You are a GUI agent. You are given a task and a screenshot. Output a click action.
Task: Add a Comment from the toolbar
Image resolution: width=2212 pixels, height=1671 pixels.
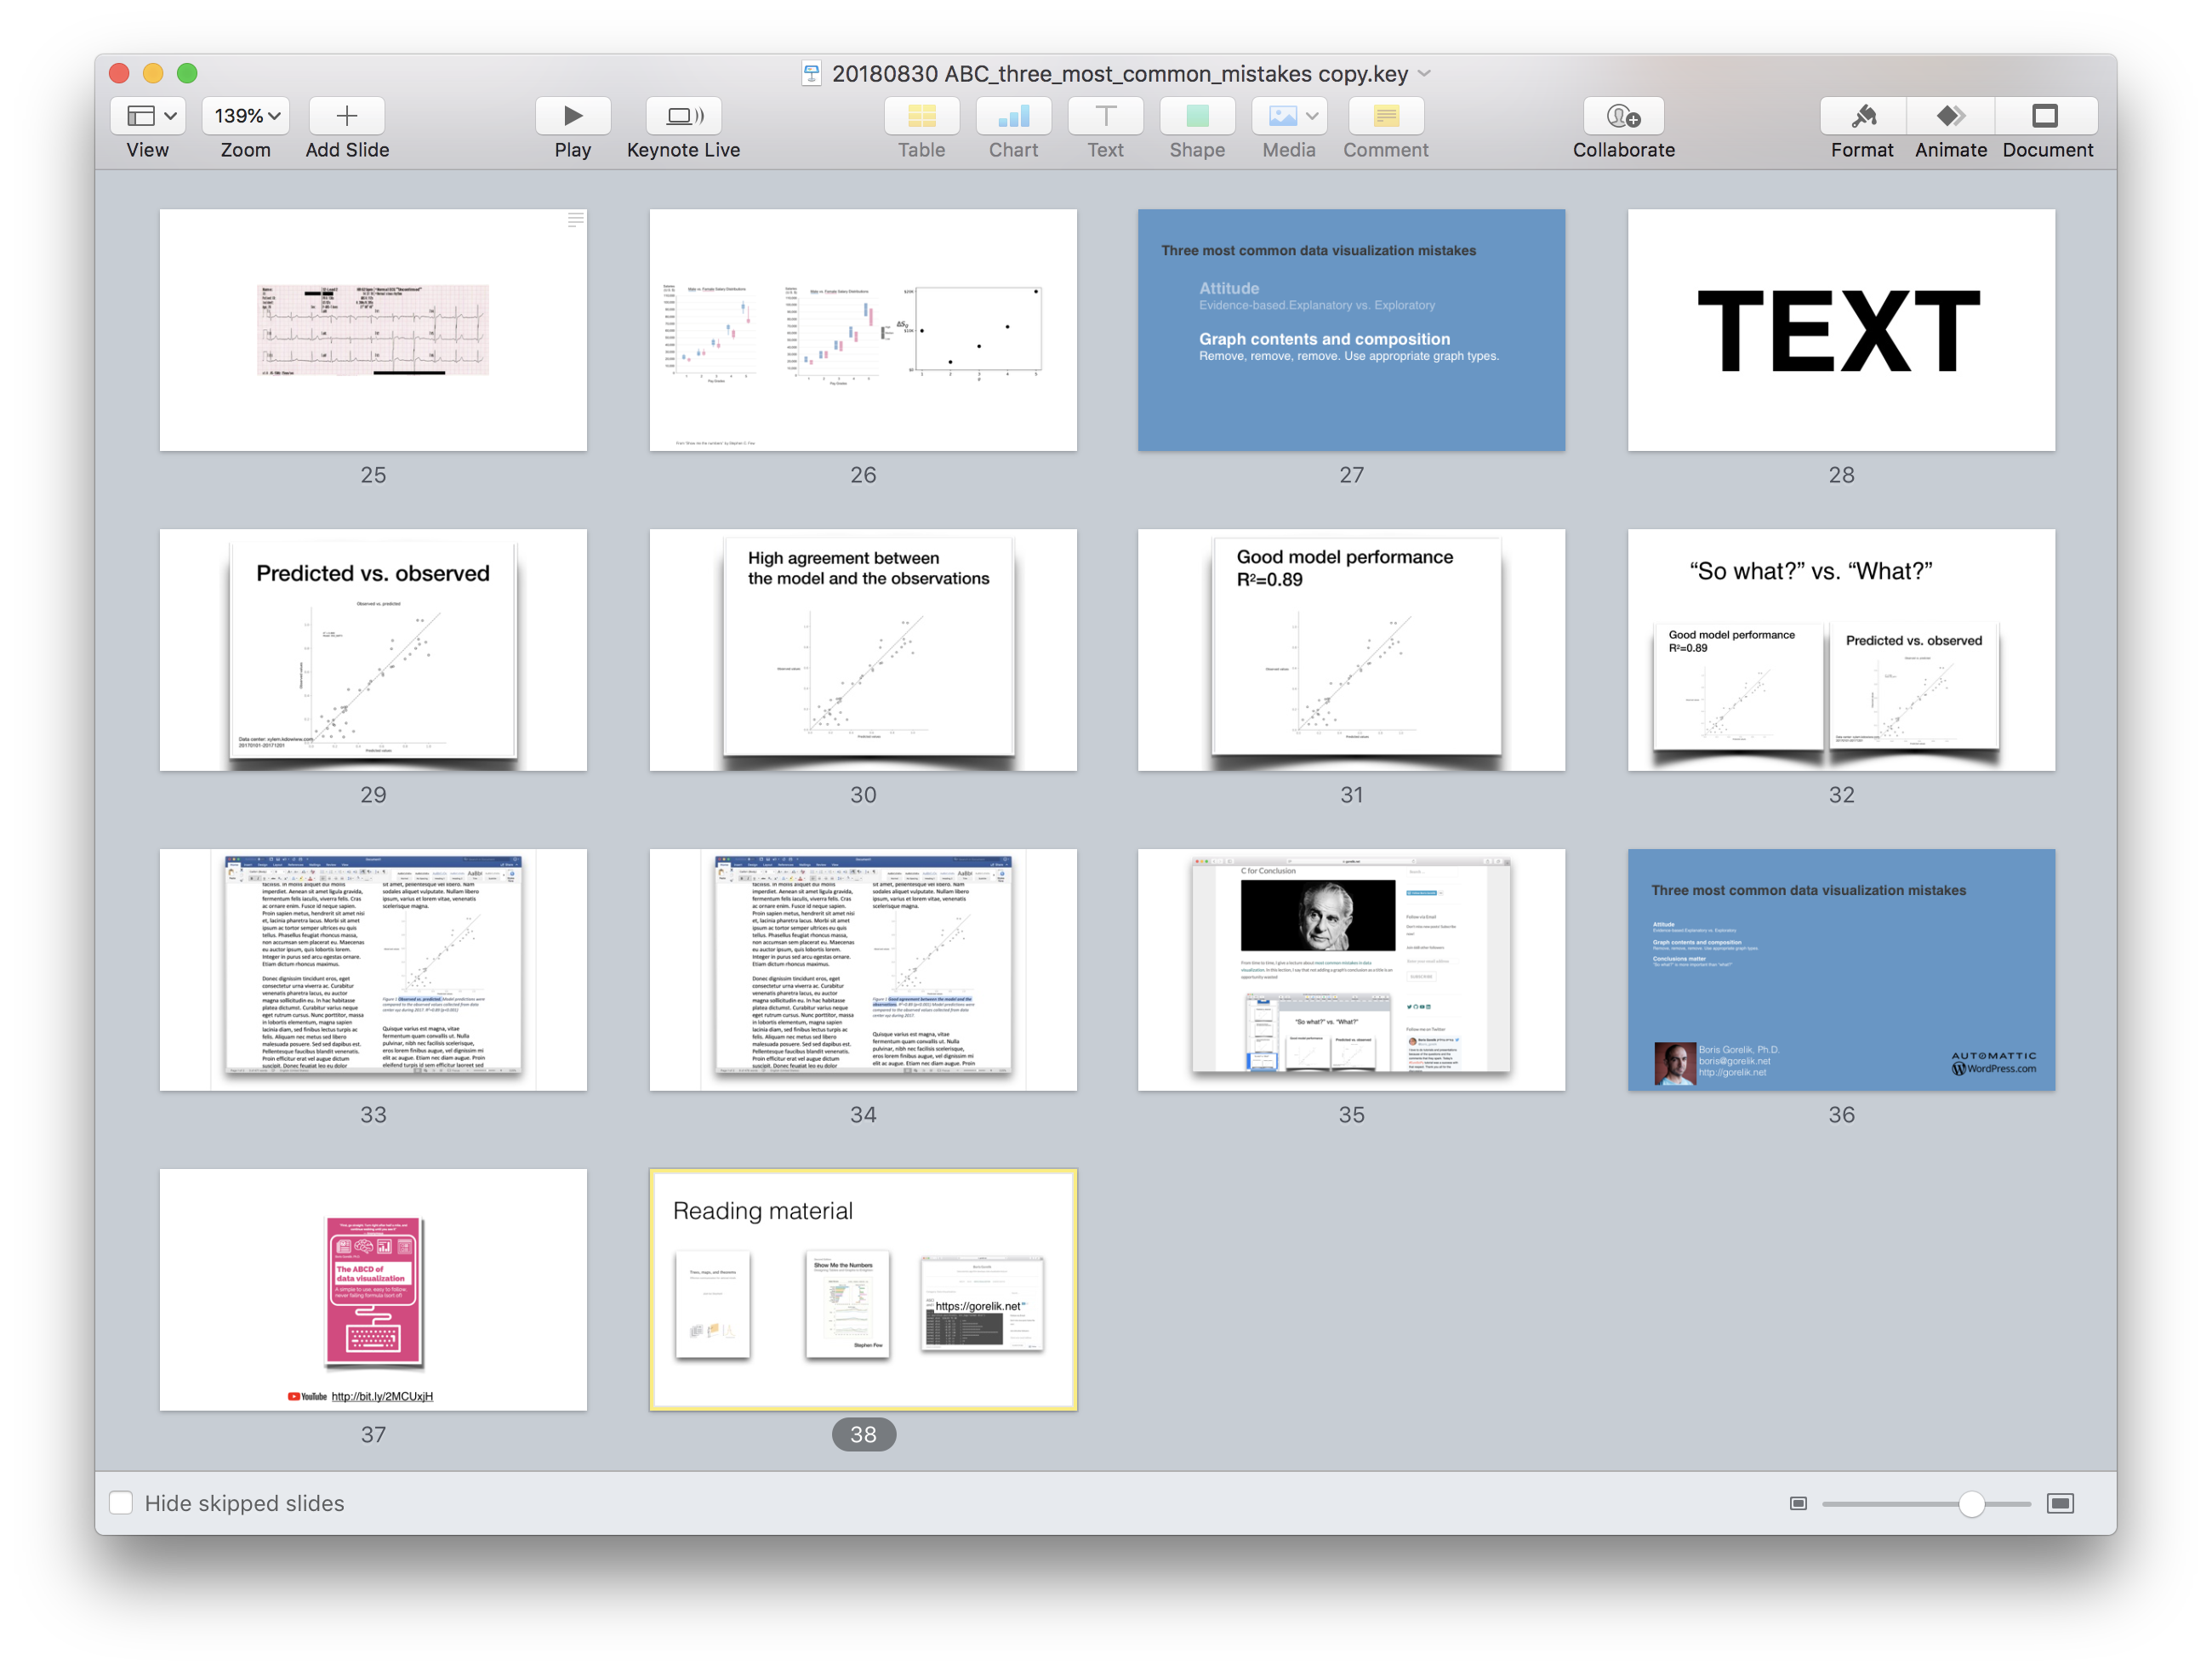pyautogui.click(x=1385, y=116)
